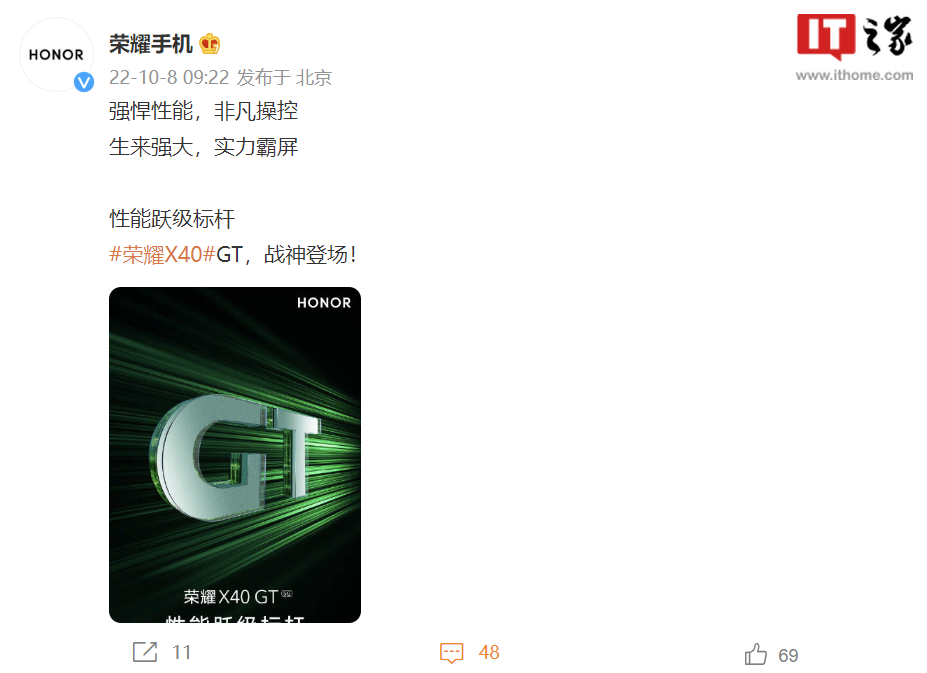Viewport: 927px width, 673px height.
Task: Open the 荣耀手机 account name
Action: tap(151, 44)
